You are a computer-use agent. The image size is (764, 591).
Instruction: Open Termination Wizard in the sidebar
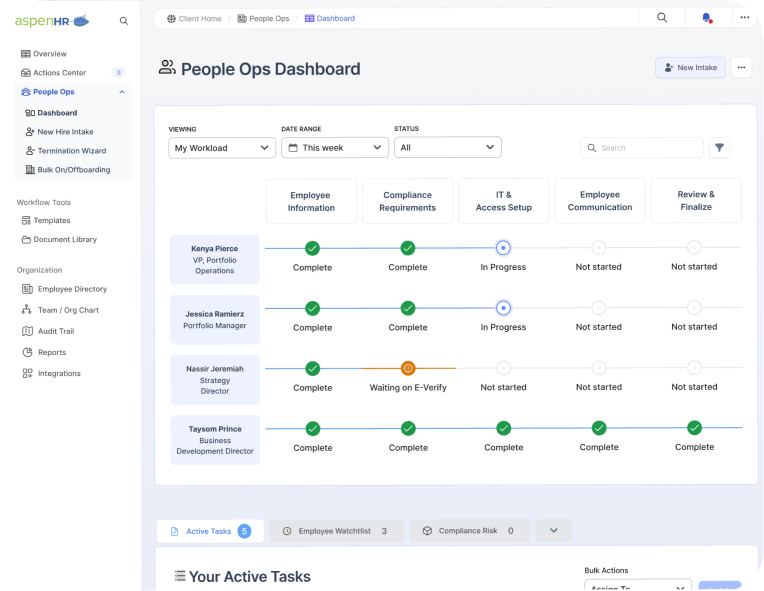[71, 151]
